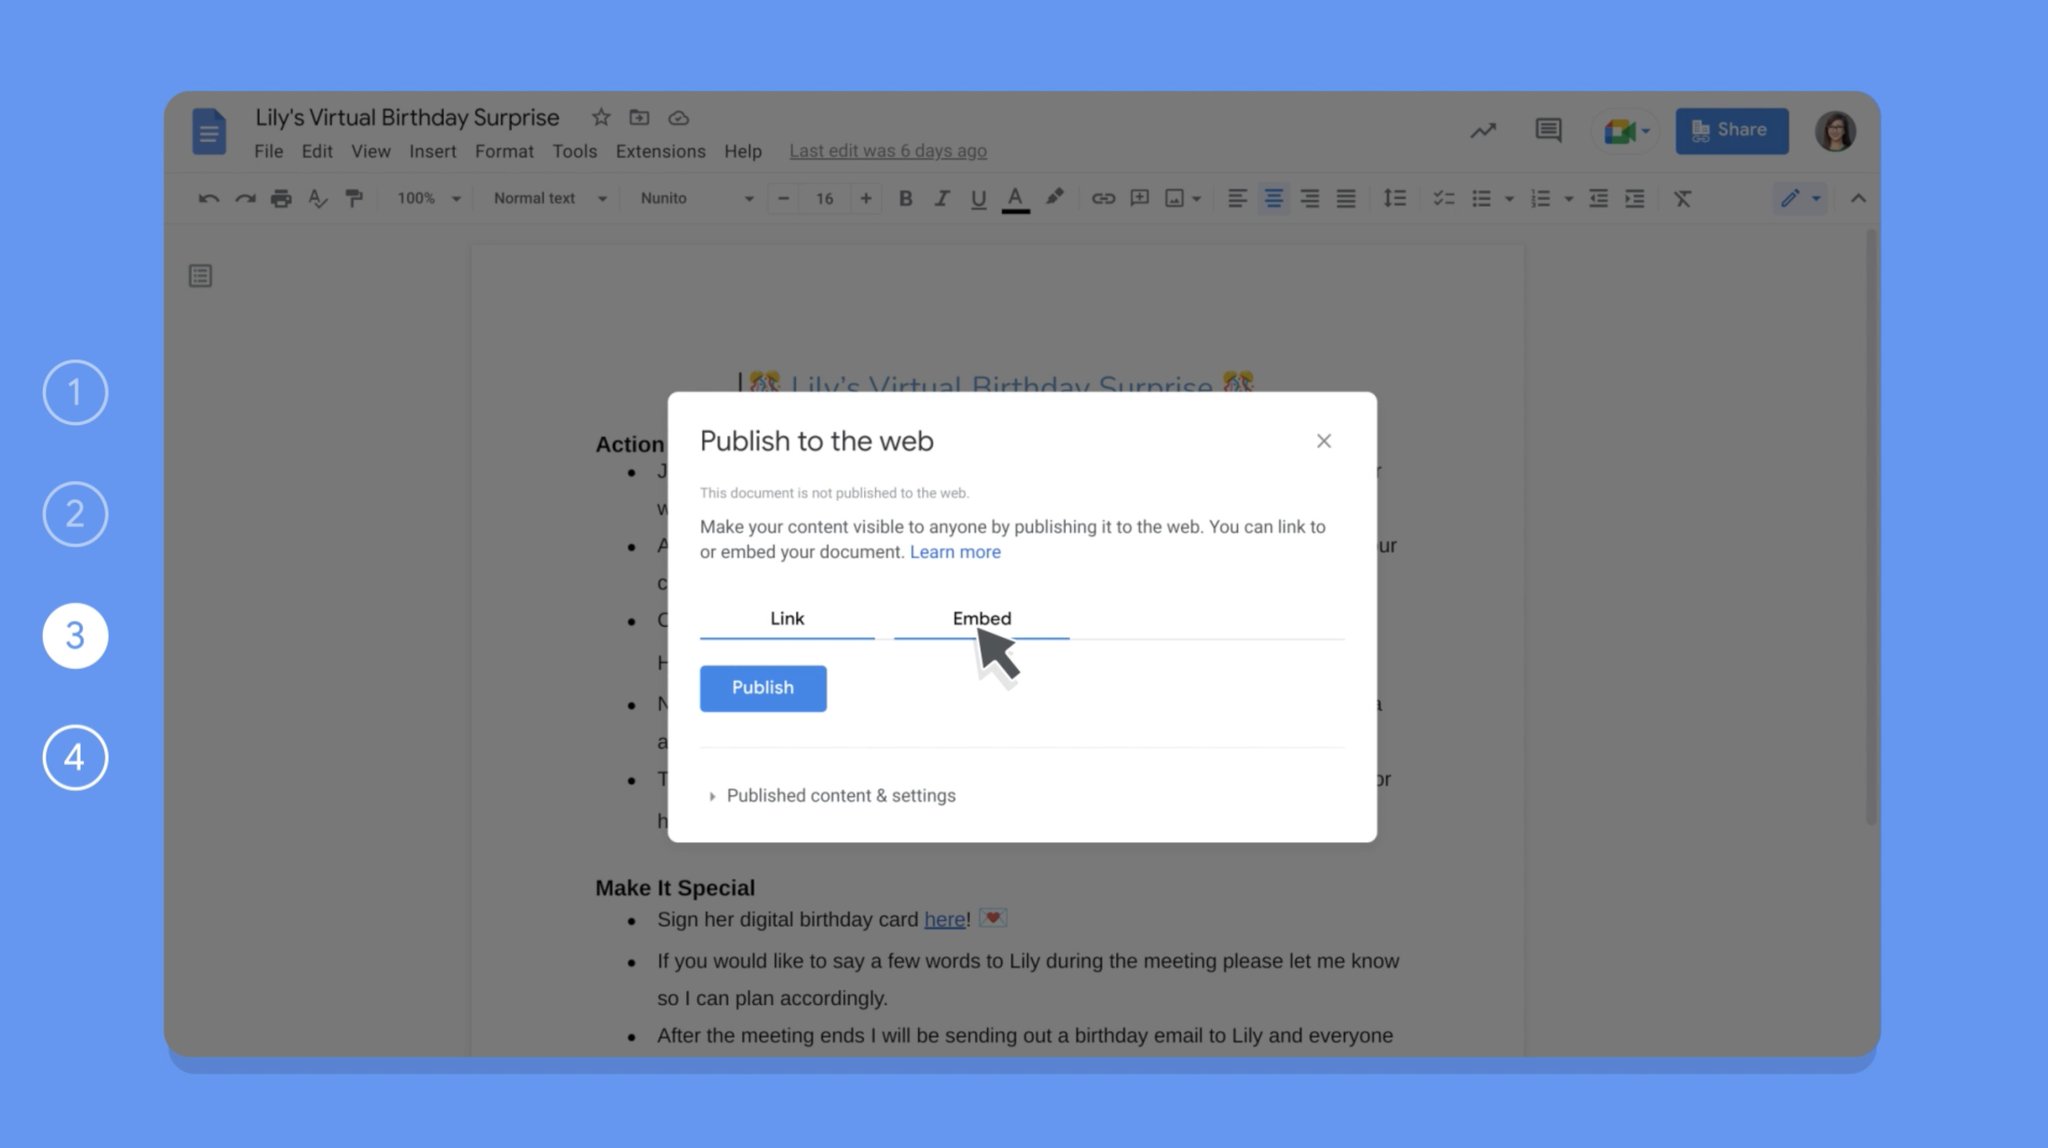Expand Published content & settings
2048x1148 pixels.
point(840,795)
